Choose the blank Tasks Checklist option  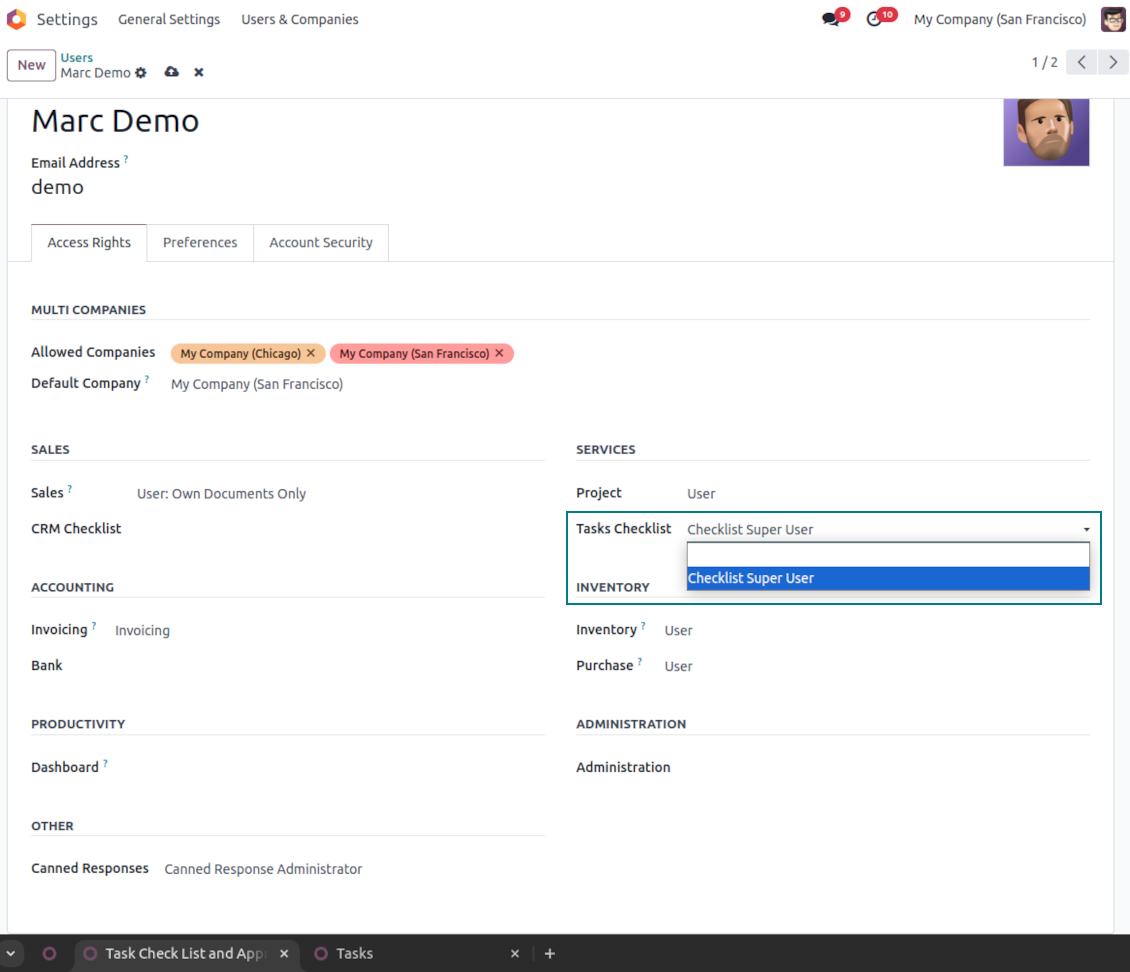[887, 555]
